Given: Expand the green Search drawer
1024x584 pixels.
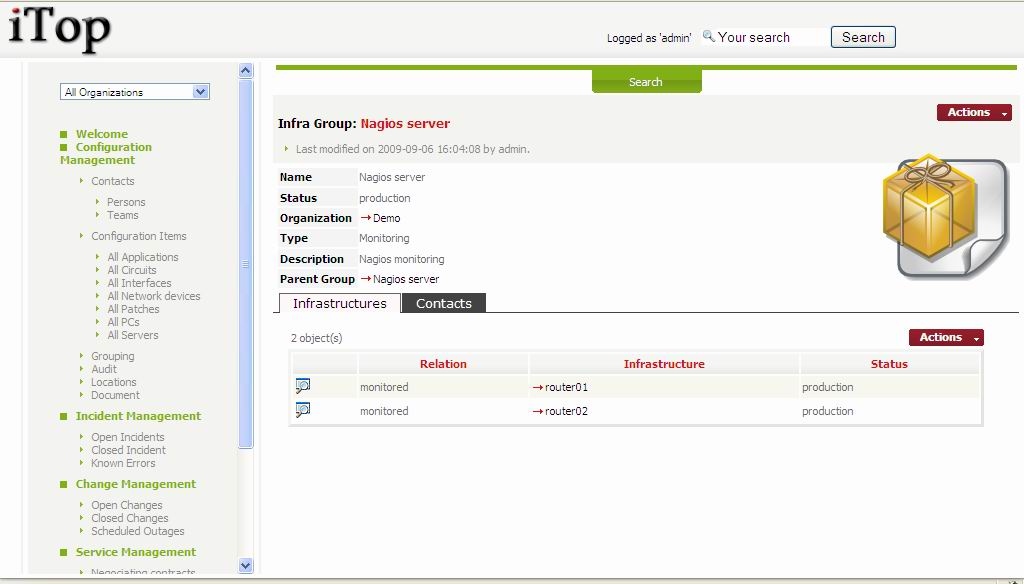Looking at the screenshot, I should 647,82.
